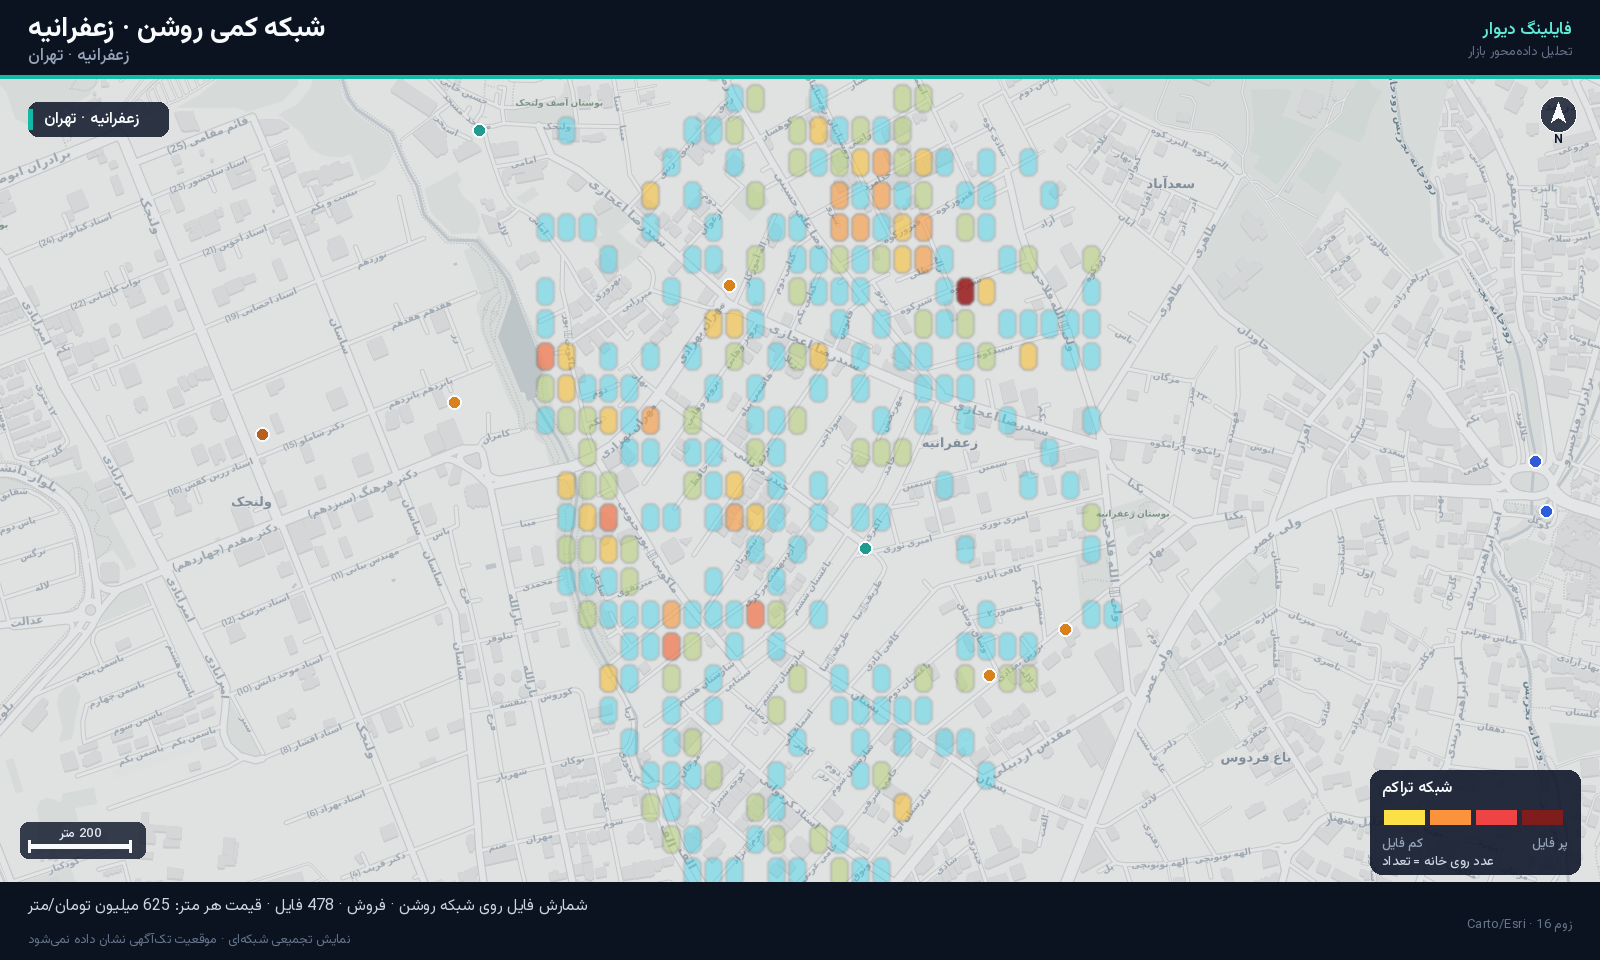Click the مهندس بیانی (11) street label
The image size is (1600, 960).
pos(365,564)
